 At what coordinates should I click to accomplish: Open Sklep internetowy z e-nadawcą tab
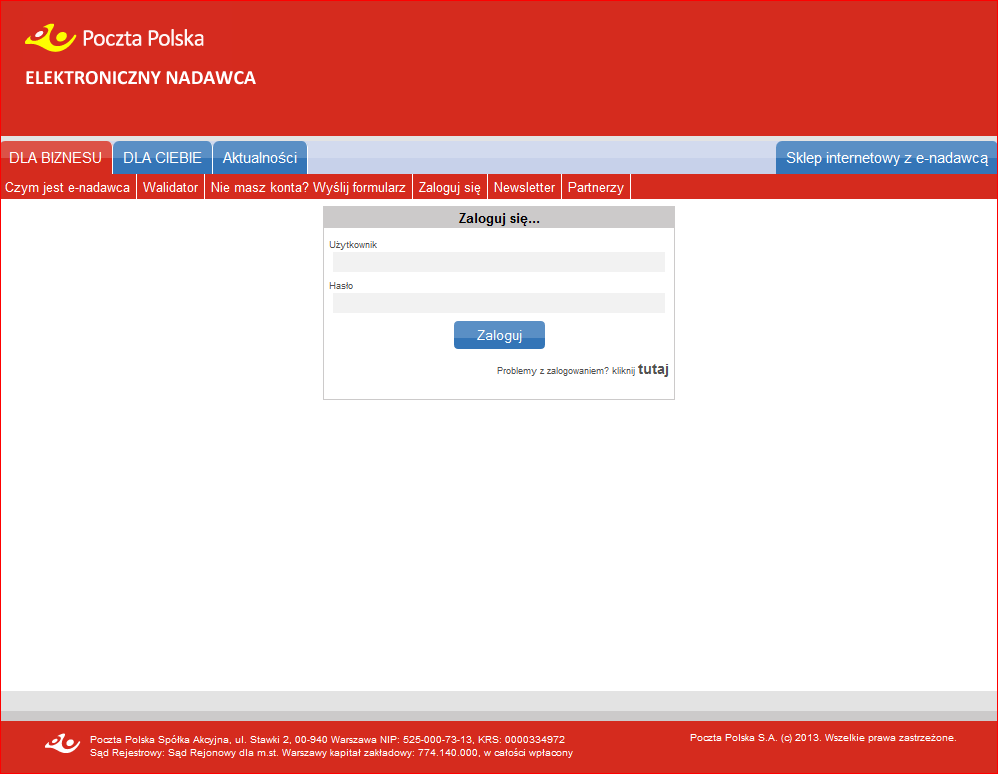click(x=887, y=158)
